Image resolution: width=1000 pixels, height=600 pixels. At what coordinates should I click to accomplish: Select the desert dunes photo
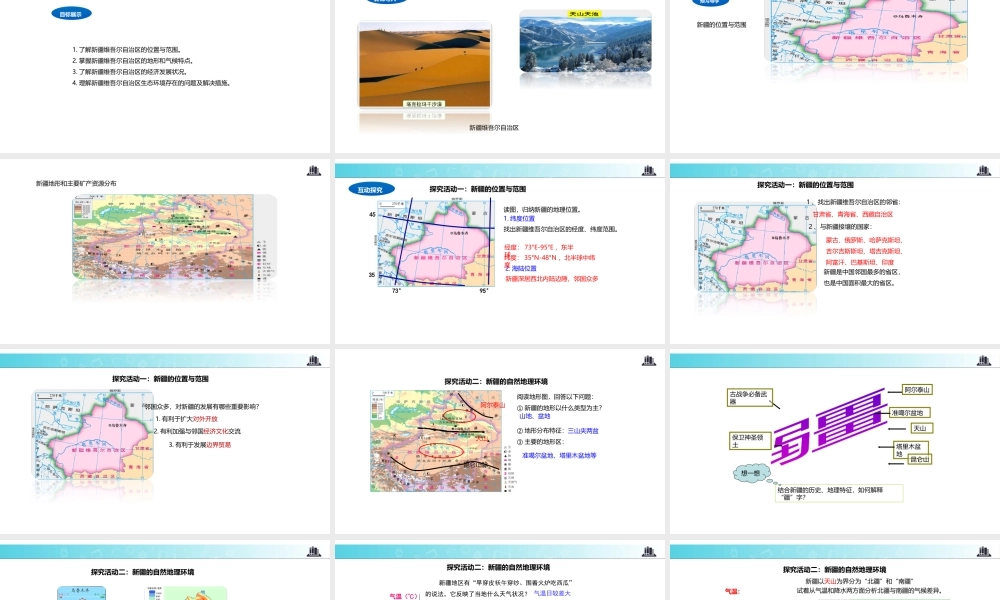(425, 65)
